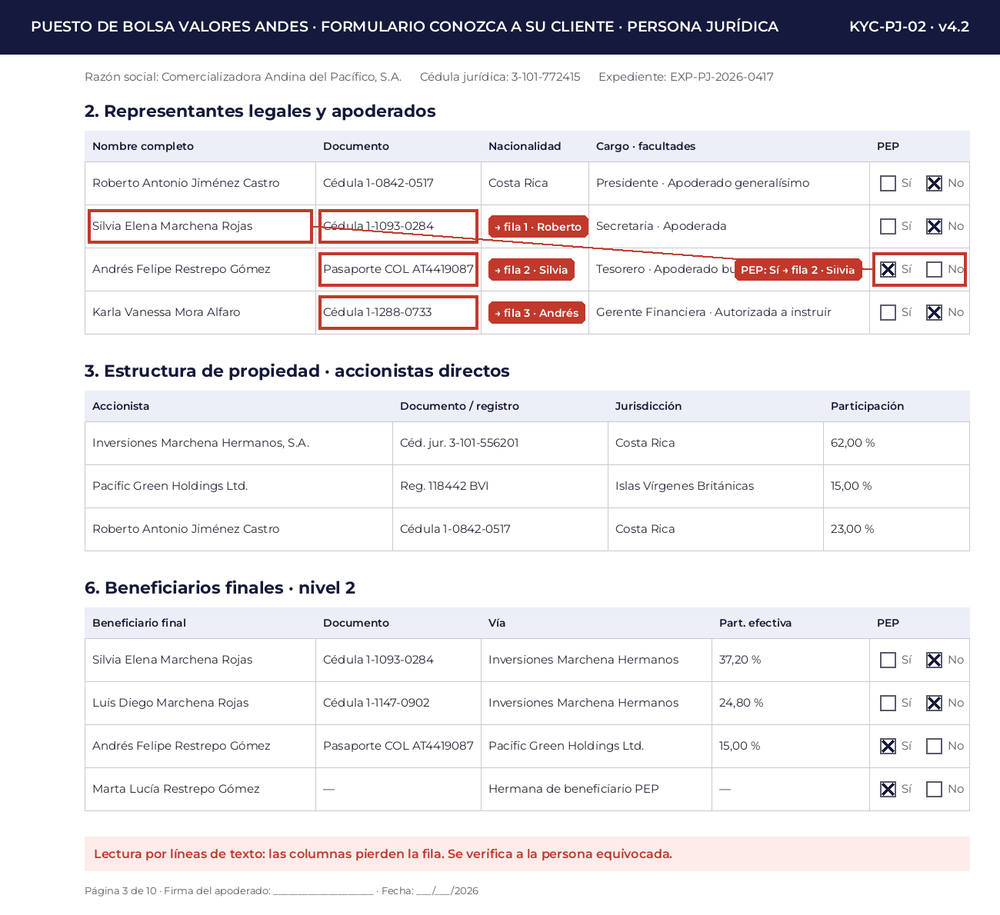Uncheck PEP No for Luis Diego Marchena Rojas
1000x915 pixels.
point(934,703)
